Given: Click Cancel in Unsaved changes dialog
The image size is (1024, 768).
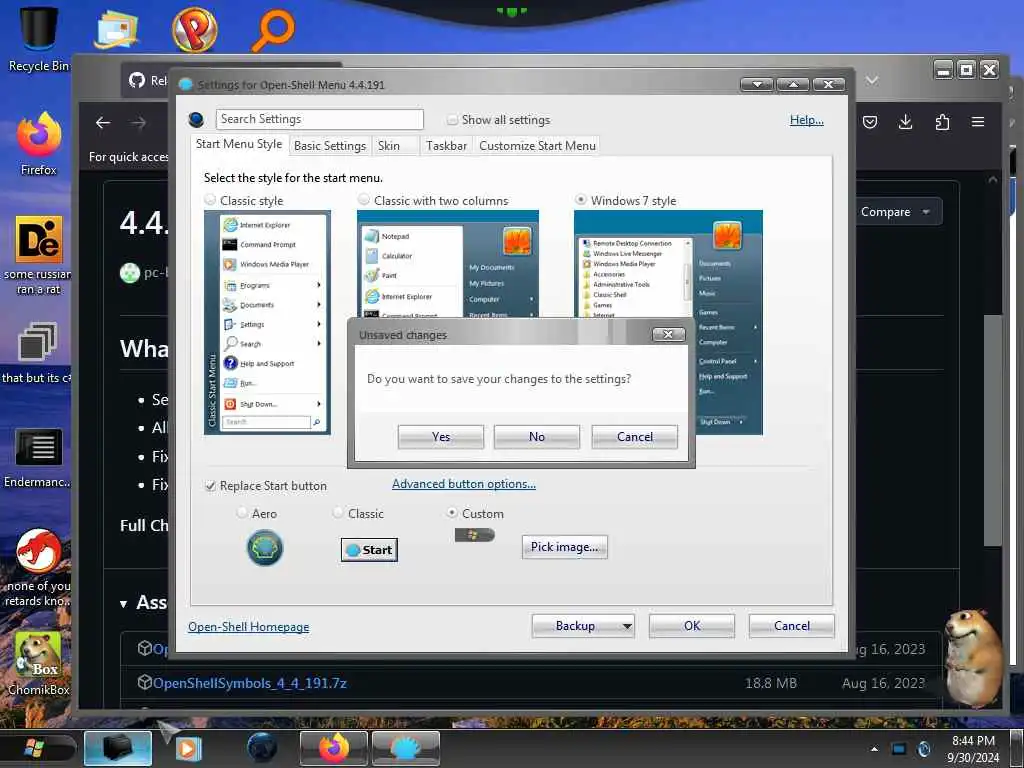Looking at the screenshot, I should [635, 436].
